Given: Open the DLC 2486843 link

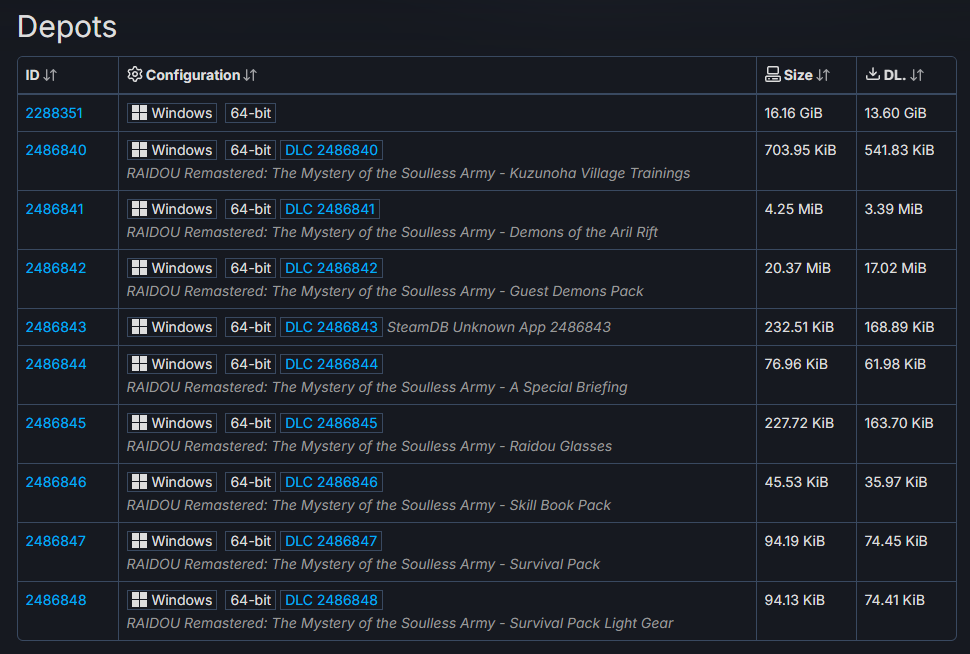Looking at the screenshot, I should pyautogui.click(x=331, y=327).
